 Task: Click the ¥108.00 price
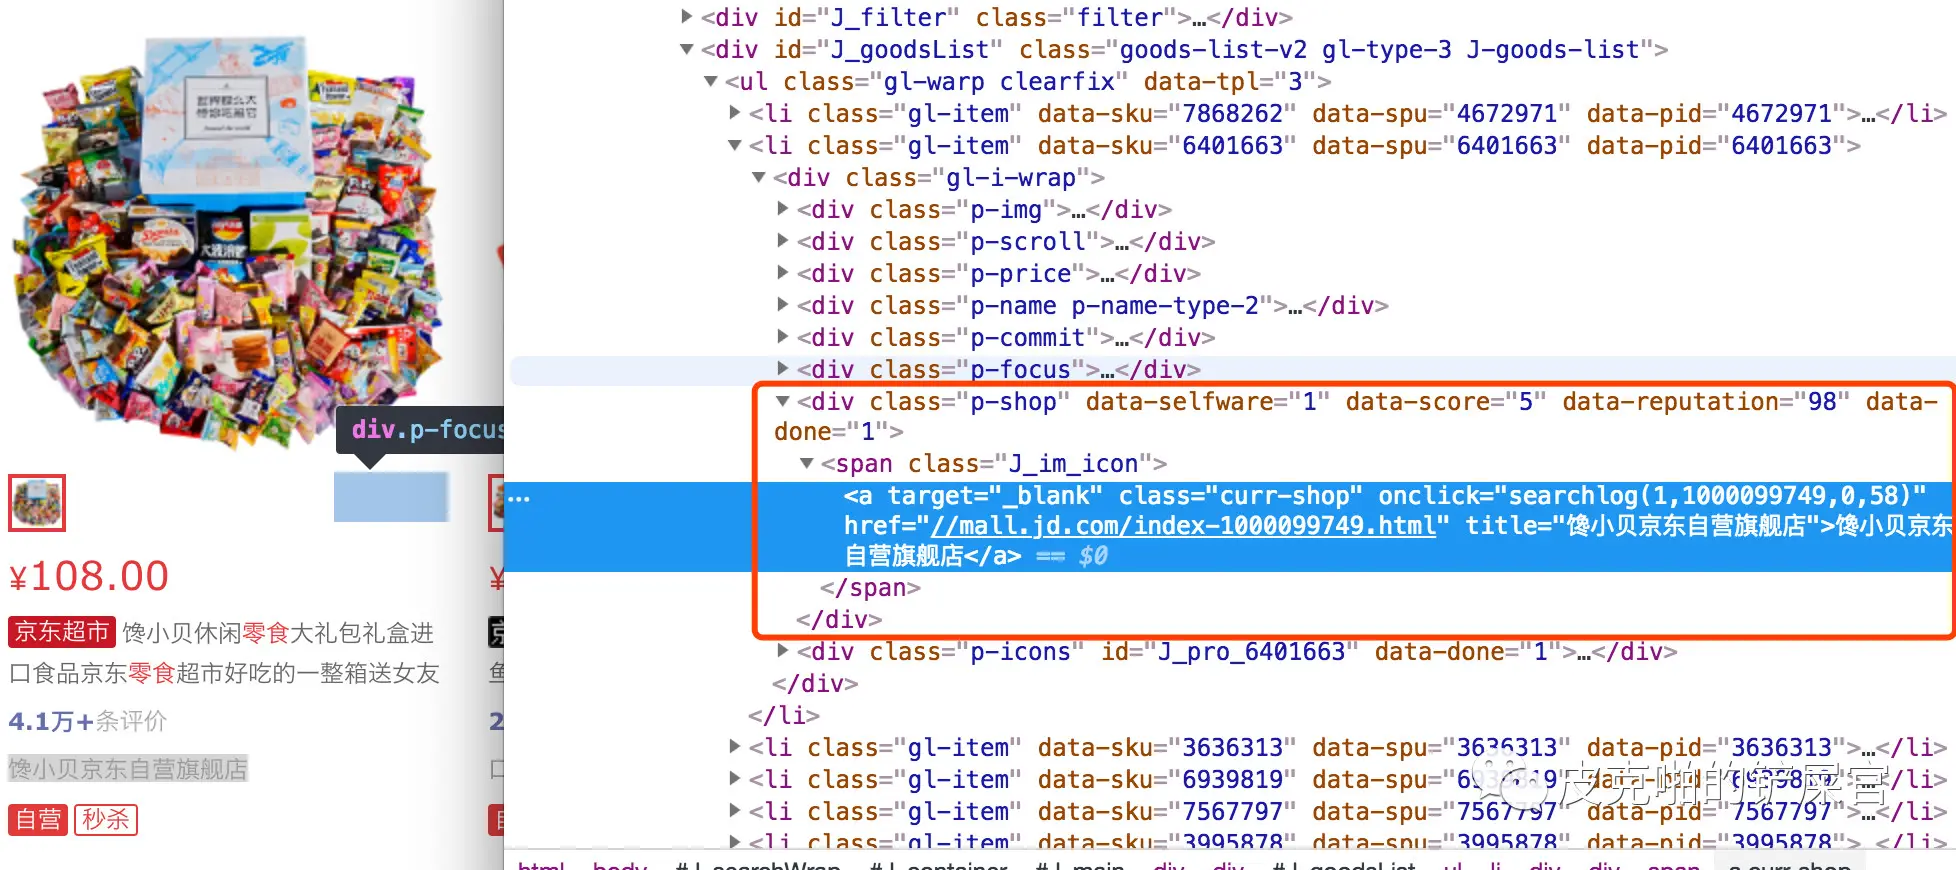tap(89, 576)
